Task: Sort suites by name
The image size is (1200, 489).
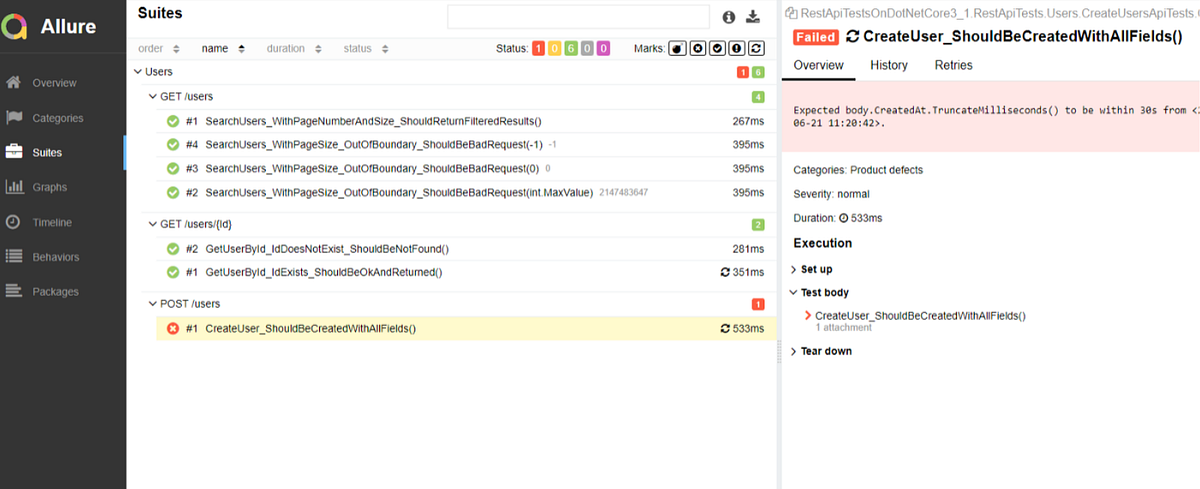Action: point(223,48)
